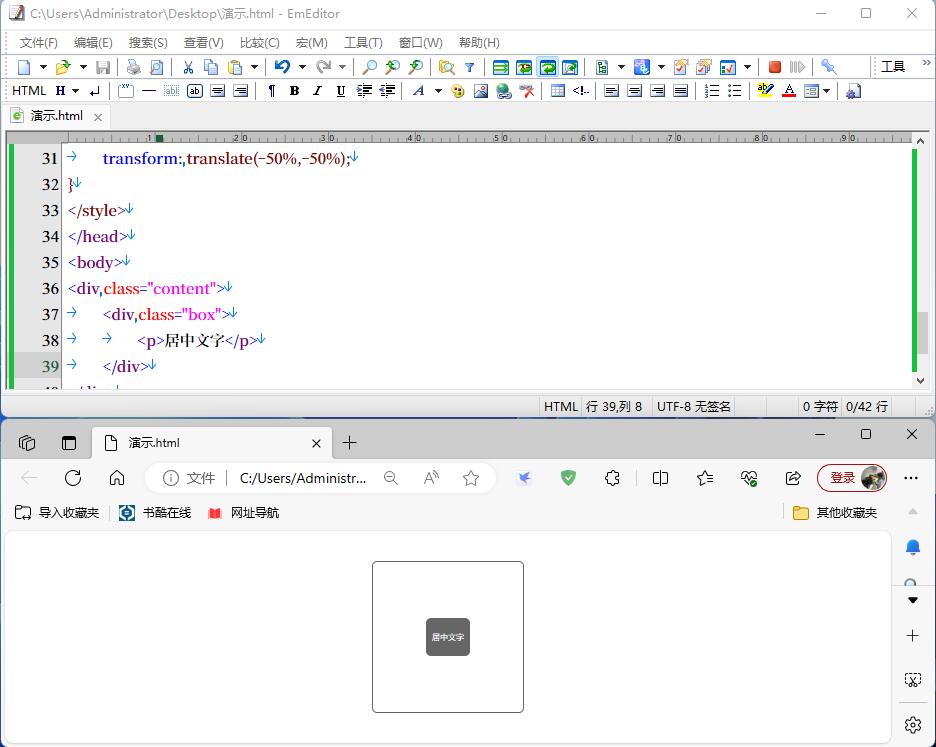Open 网址导航 bookmark
Screen dimensions: 936x747
pos(243,512)
